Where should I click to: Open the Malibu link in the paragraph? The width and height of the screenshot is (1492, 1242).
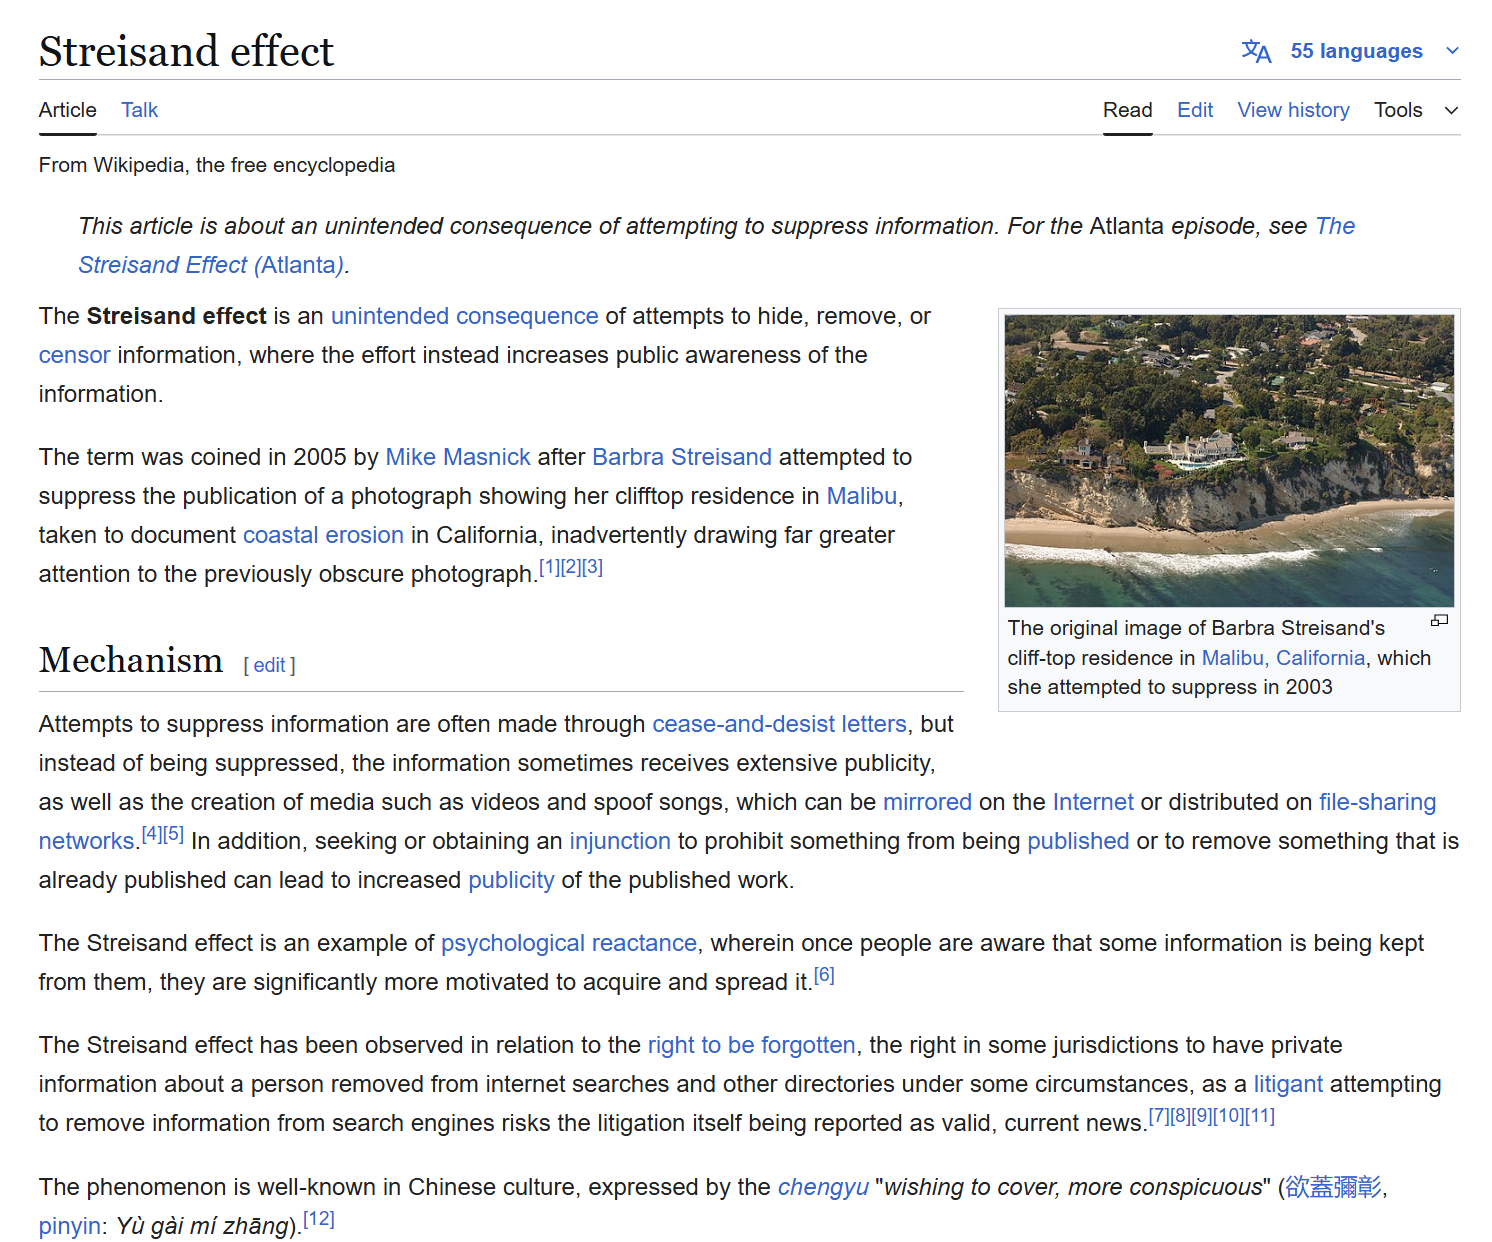[861, 496]
